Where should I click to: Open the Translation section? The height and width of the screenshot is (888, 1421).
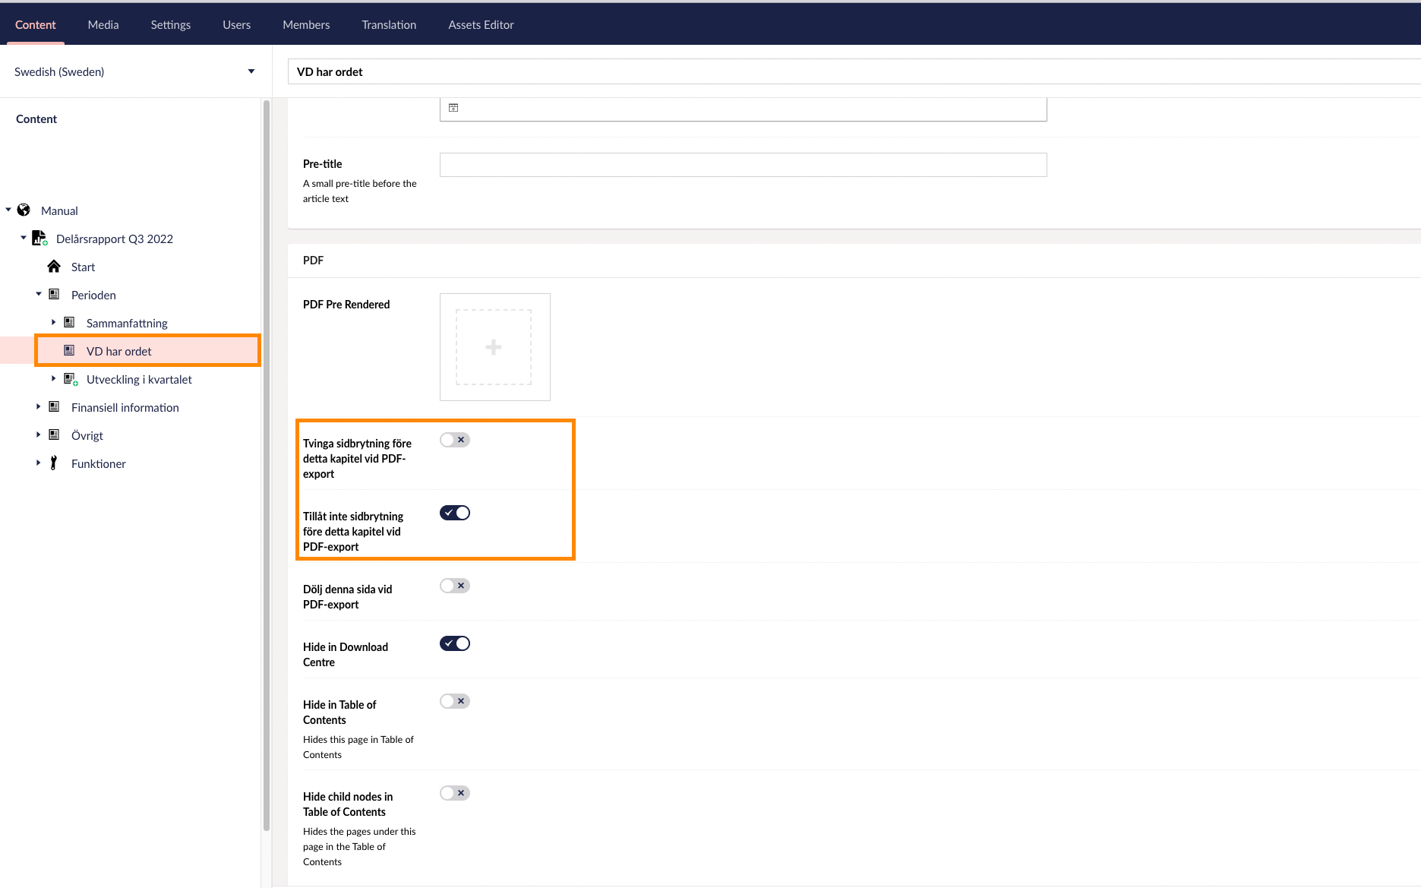tap(388, 25)
